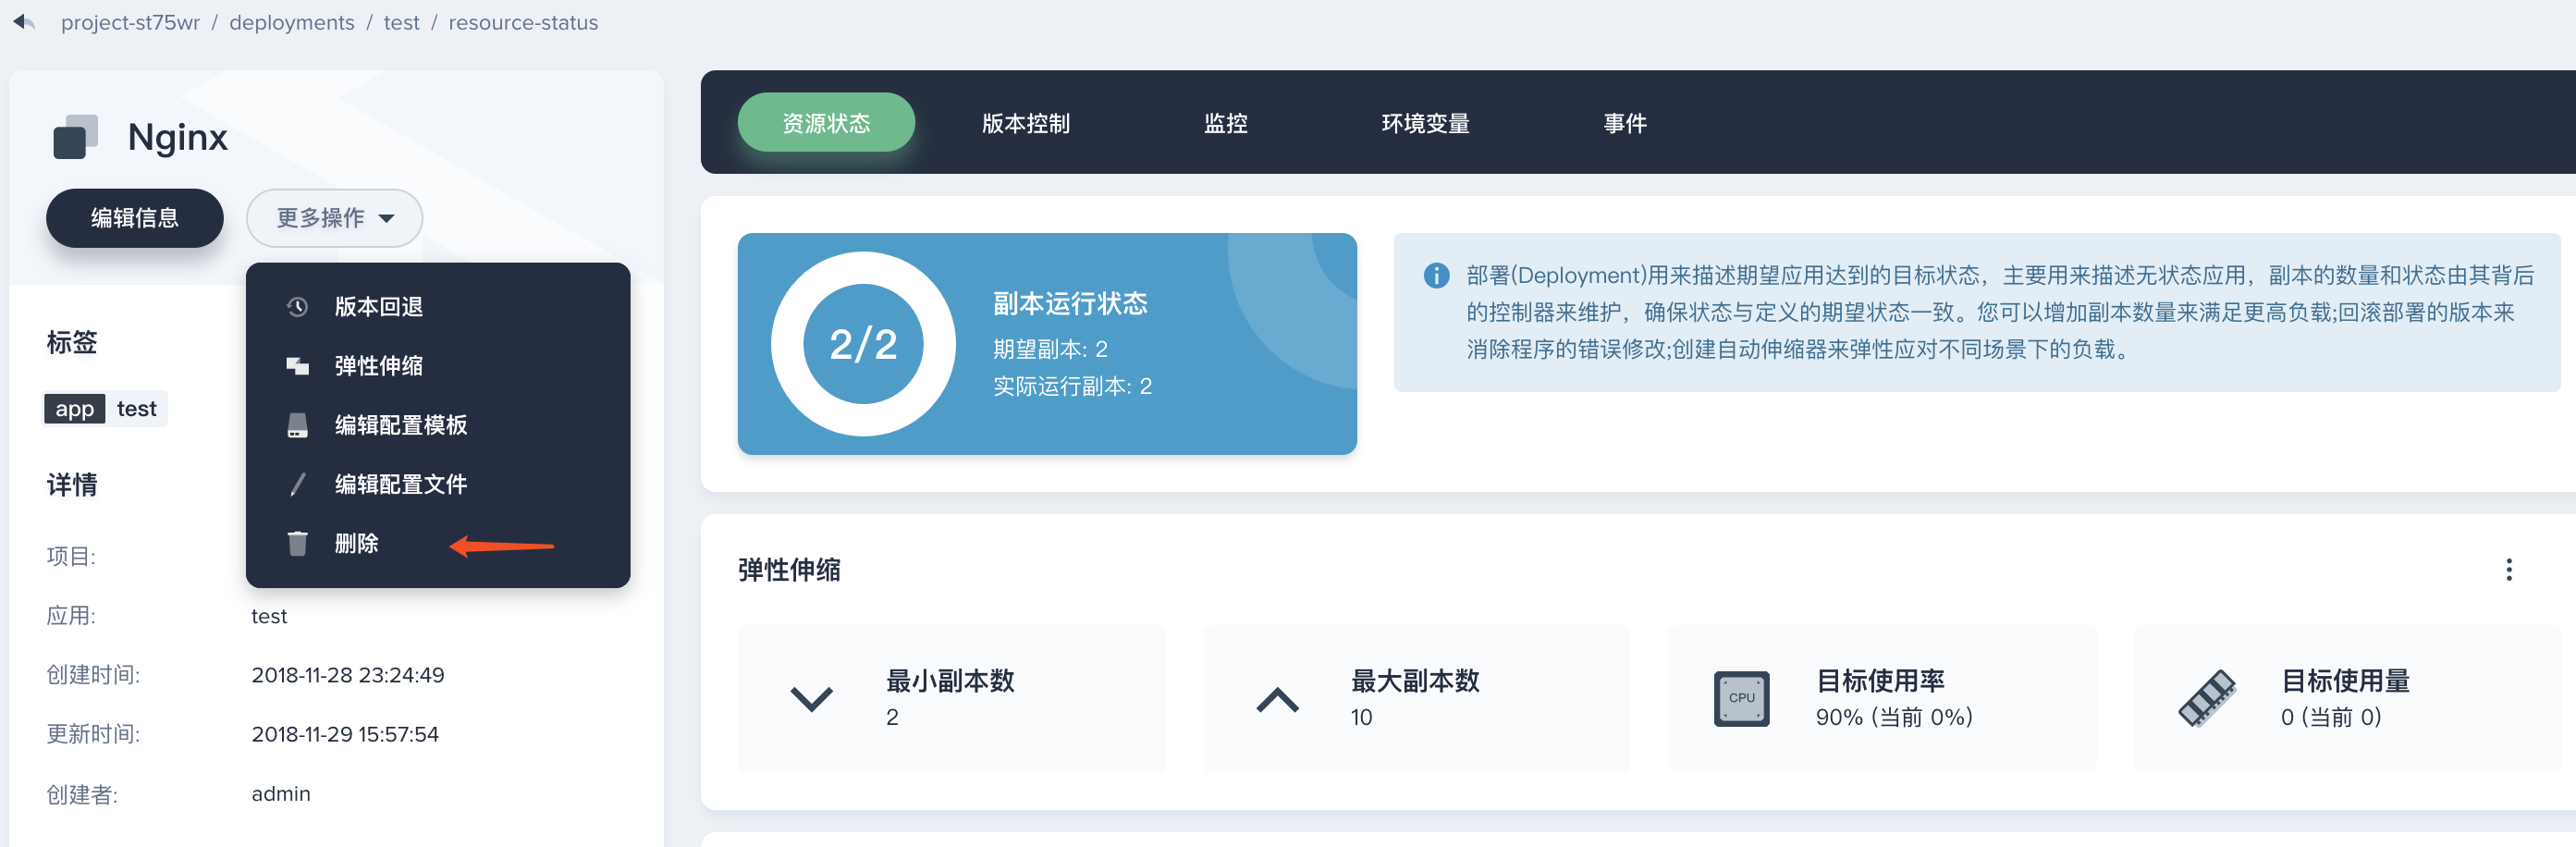Click the 实际运行副本: 2 text
This screenshot has height=847, width=2576.
tap(1072, 386)
